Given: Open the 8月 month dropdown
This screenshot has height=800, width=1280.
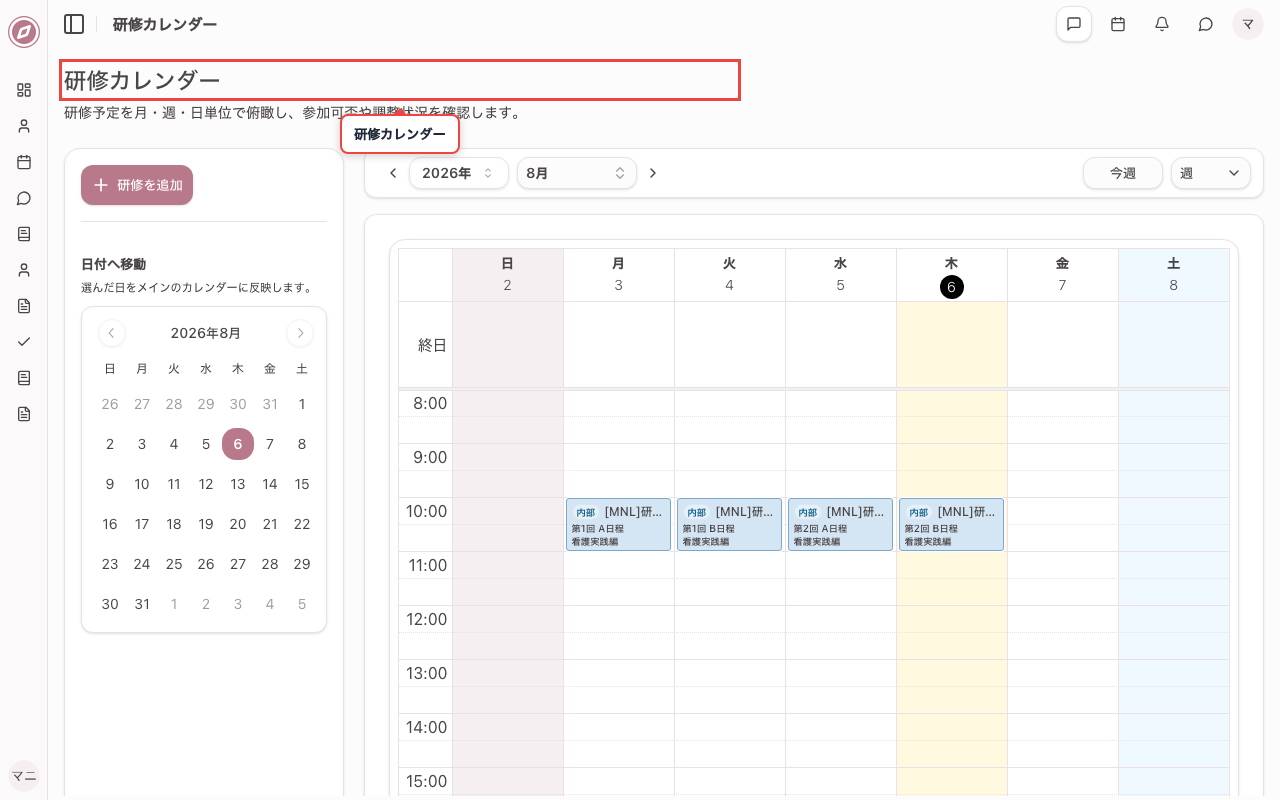Looking at the screenshot, I should (577, 173).
